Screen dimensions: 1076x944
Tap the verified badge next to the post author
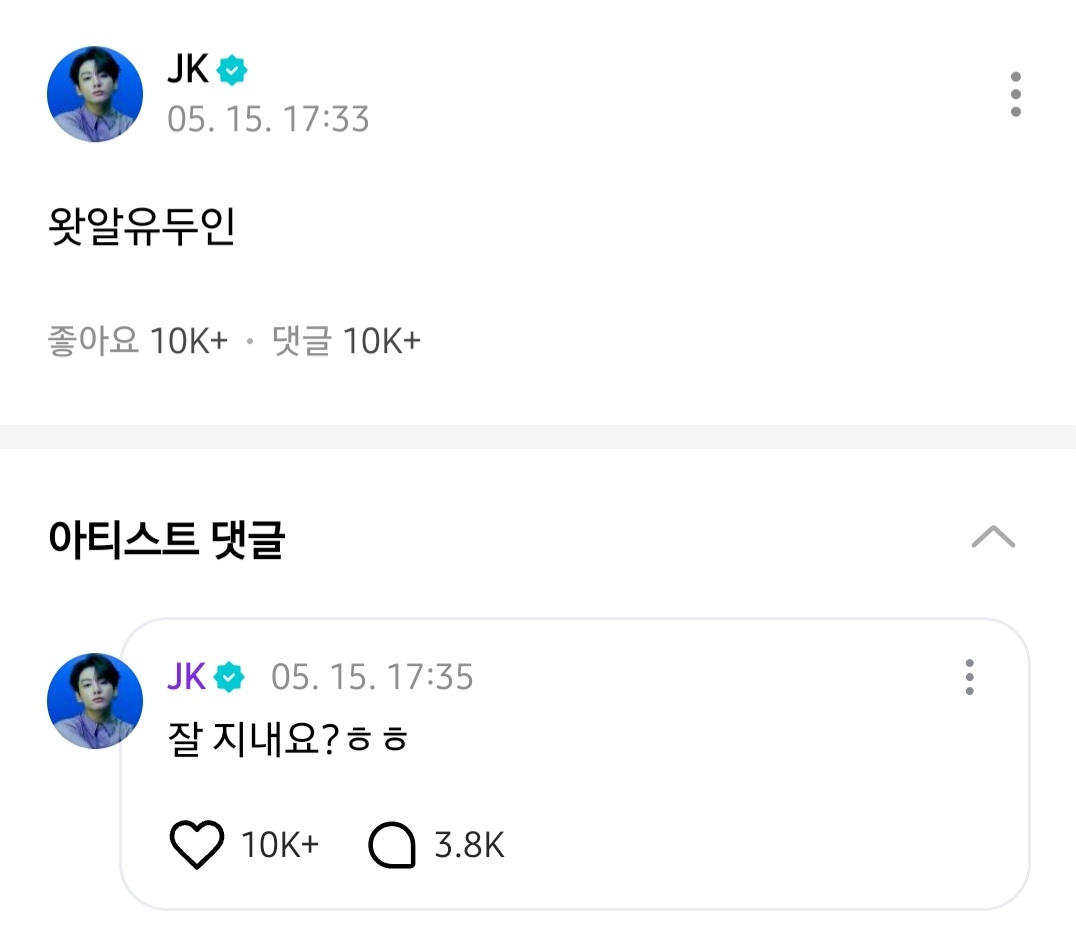(232, 71)
